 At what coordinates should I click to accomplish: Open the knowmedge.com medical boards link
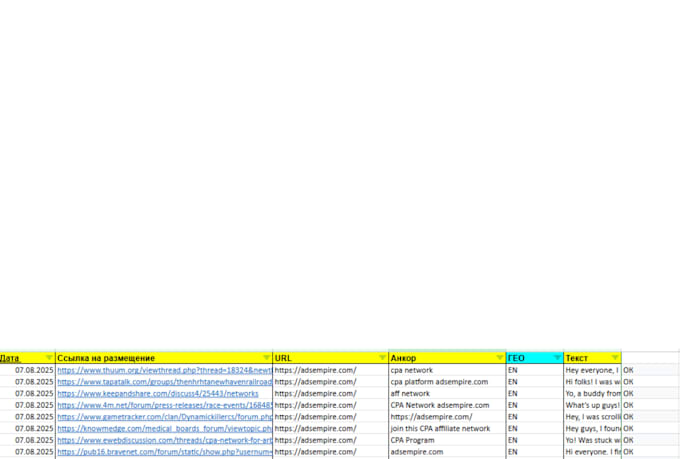[x=165, y=429]
